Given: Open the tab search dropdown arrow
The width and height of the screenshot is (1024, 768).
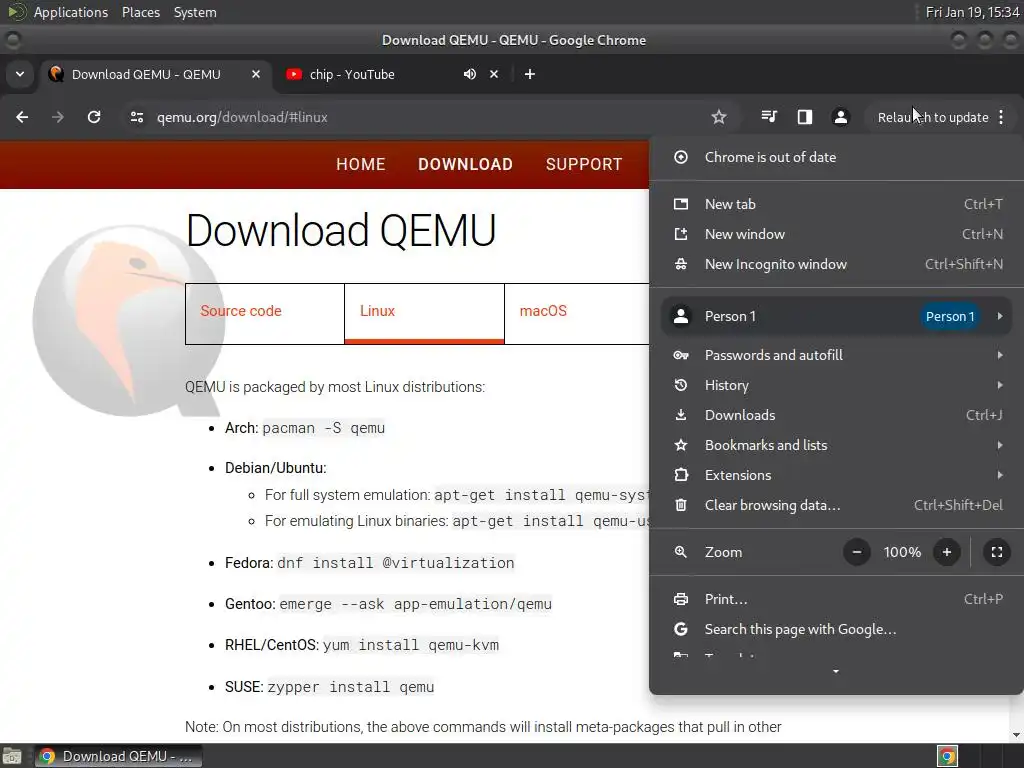Looking at the screenshot, I should click(x=20, y=74).
